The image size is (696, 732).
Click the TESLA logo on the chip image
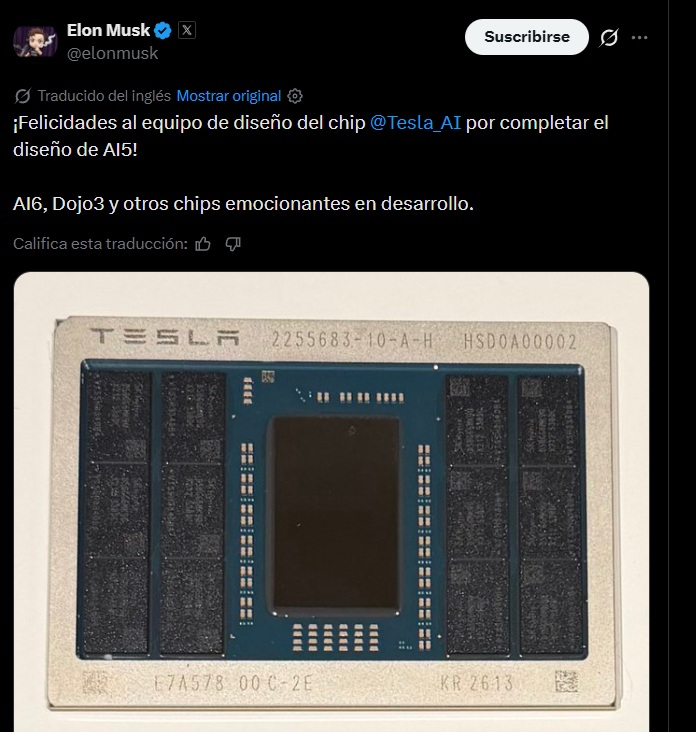tap(163, 340)
